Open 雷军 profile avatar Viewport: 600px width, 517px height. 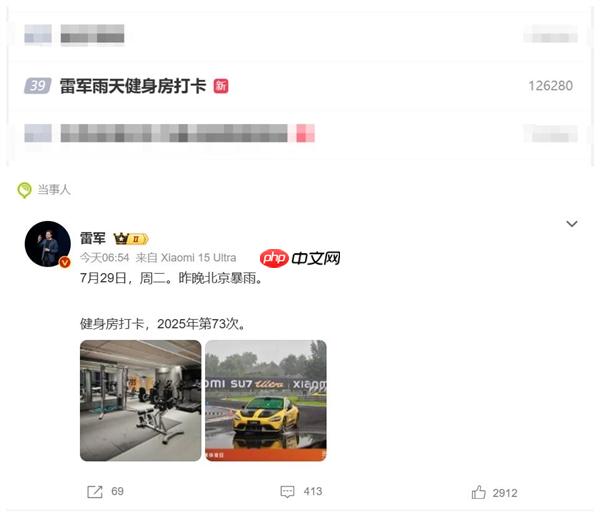48,244
